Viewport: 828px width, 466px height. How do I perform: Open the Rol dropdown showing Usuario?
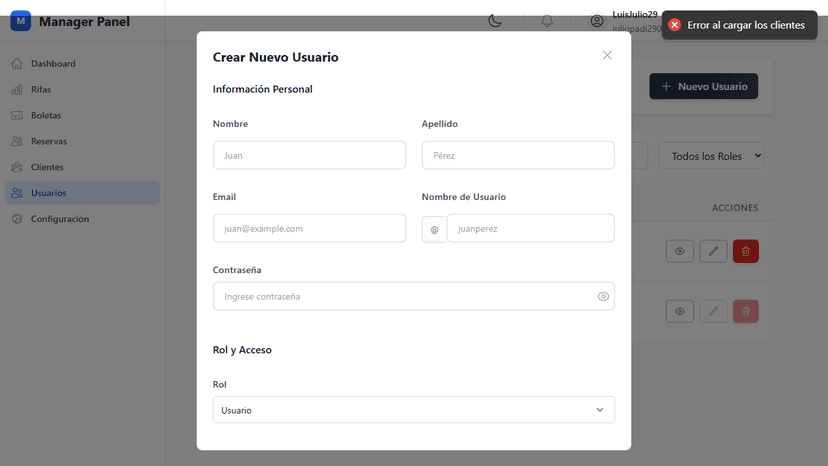click(x=413, y=410)
